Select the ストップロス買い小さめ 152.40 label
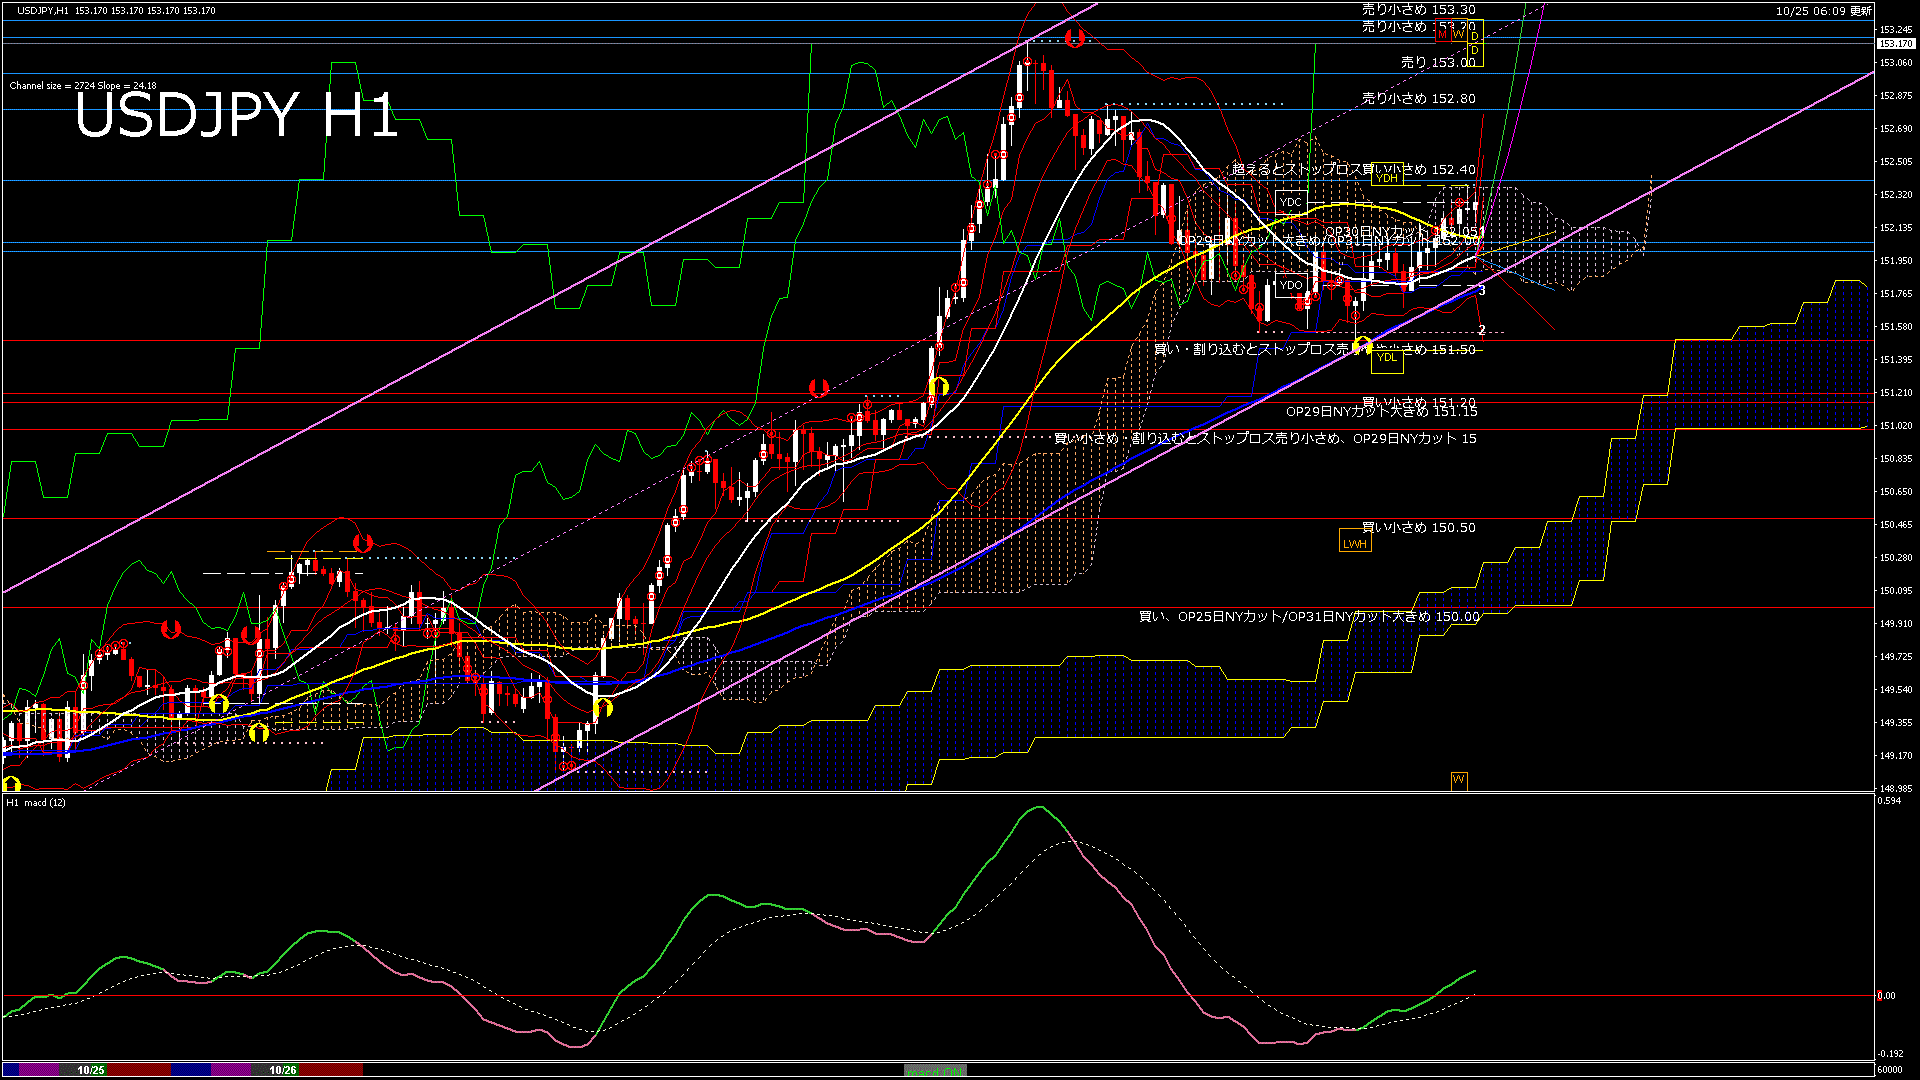This screenshot has width=1920, height=1080. click(x=1353, y=169)
